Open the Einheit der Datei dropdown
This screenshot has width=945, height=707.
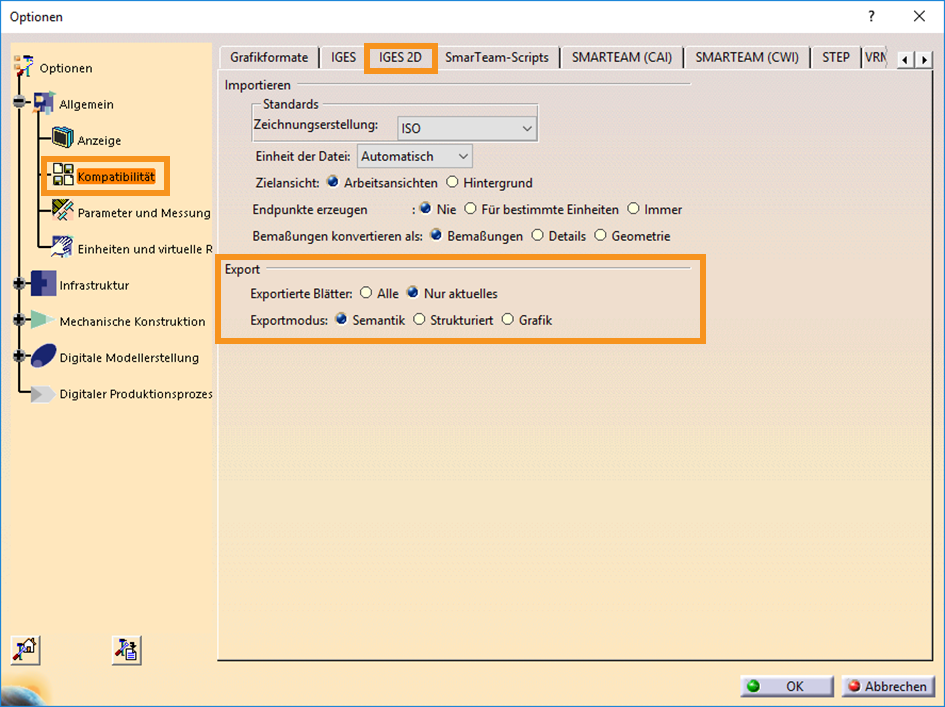[x=461, y=156]
